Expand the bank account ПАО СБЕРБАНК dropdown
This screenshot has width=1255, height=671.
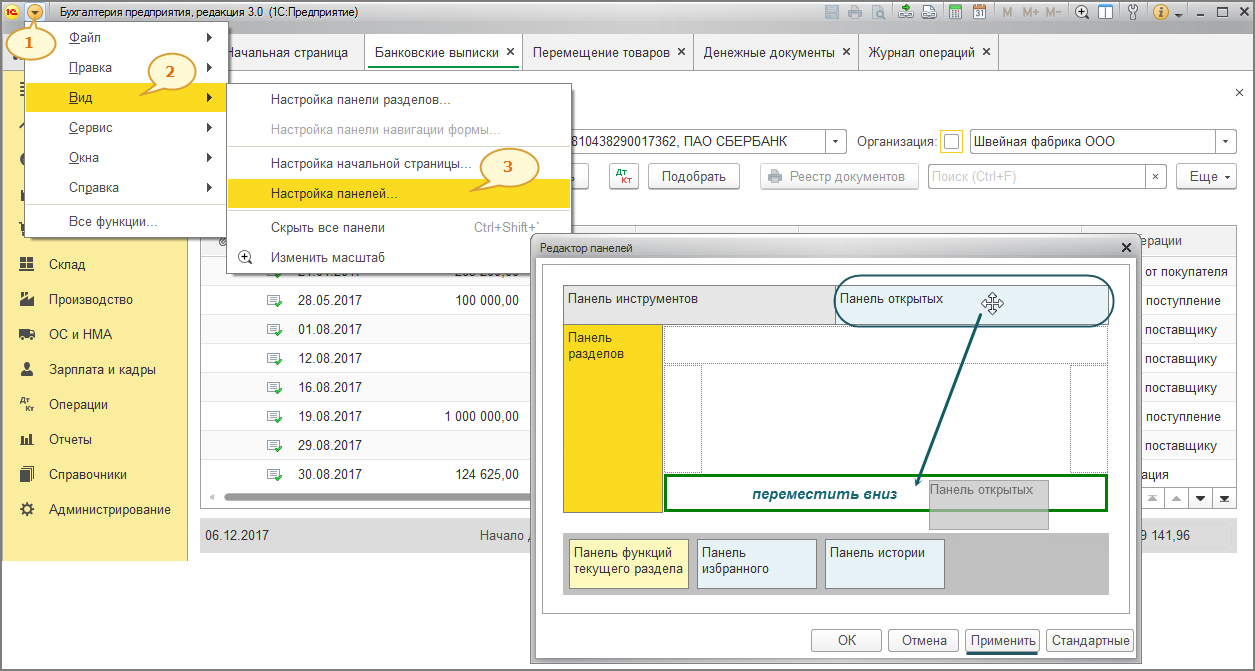[837, 142]
